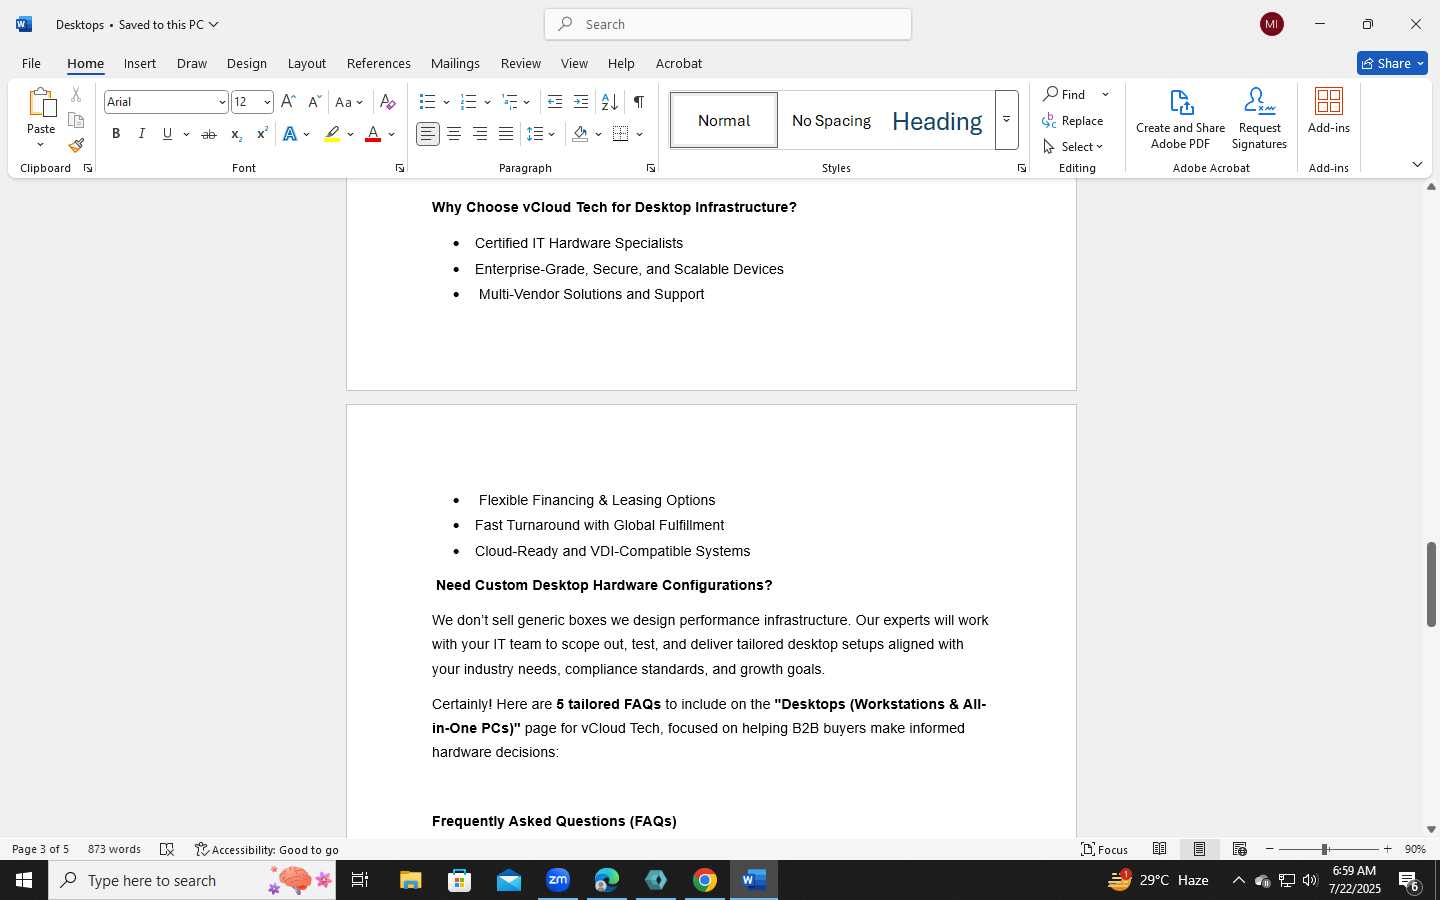
Task: Open the Paragraph settings dialog launcher
Action: (x=651, y=168)
